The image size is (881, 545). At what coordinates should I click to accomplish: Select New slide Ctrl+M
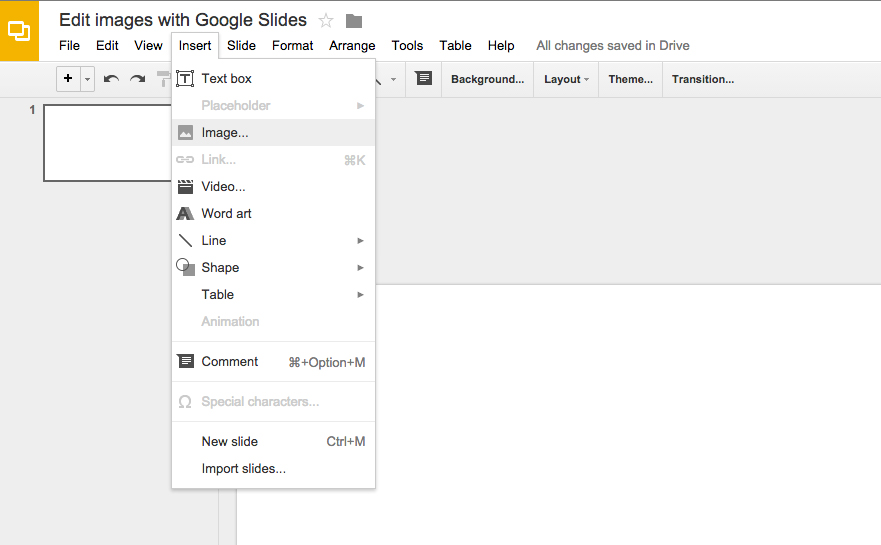coord(274,442)
